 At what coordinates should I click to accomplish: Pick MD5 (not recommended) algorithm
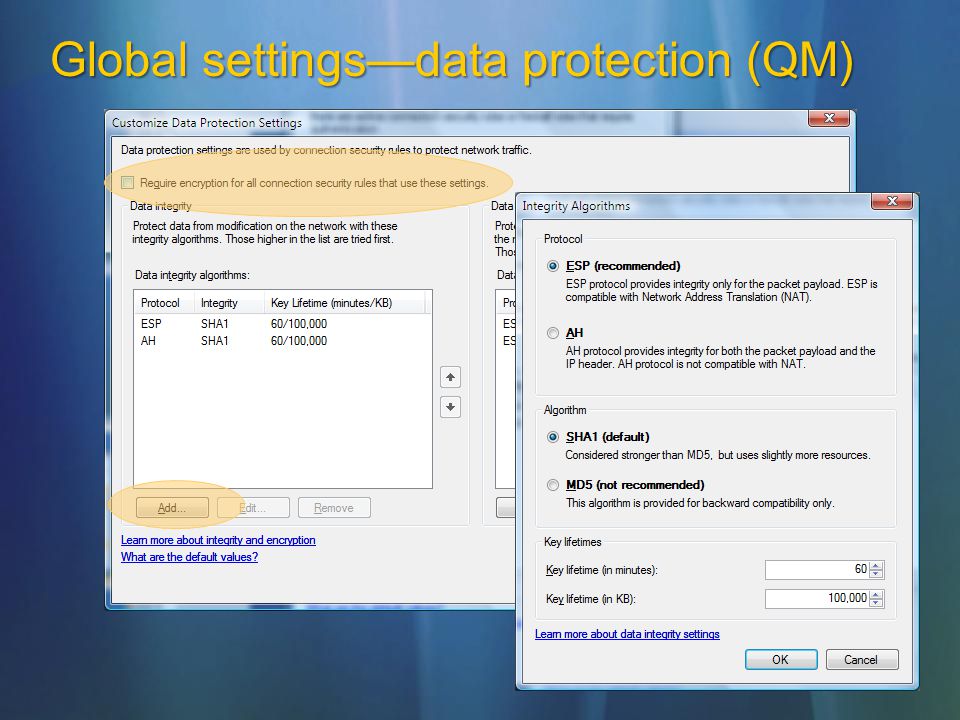553,485
